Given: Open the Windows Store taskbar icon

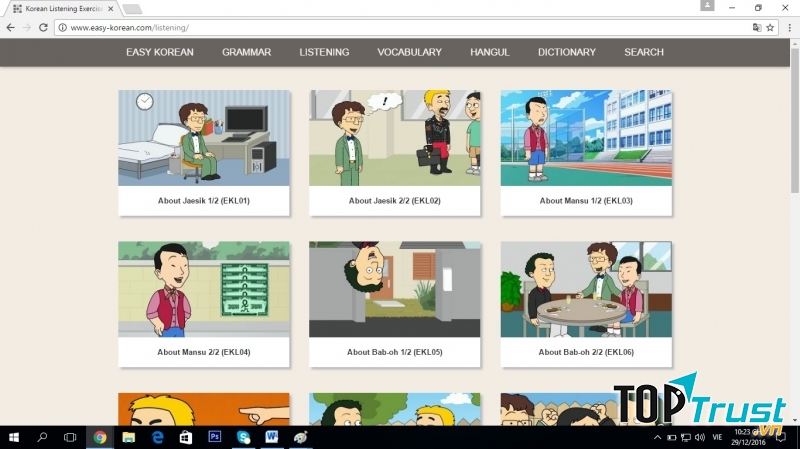Looking at the screenshot, I should 186,437.
